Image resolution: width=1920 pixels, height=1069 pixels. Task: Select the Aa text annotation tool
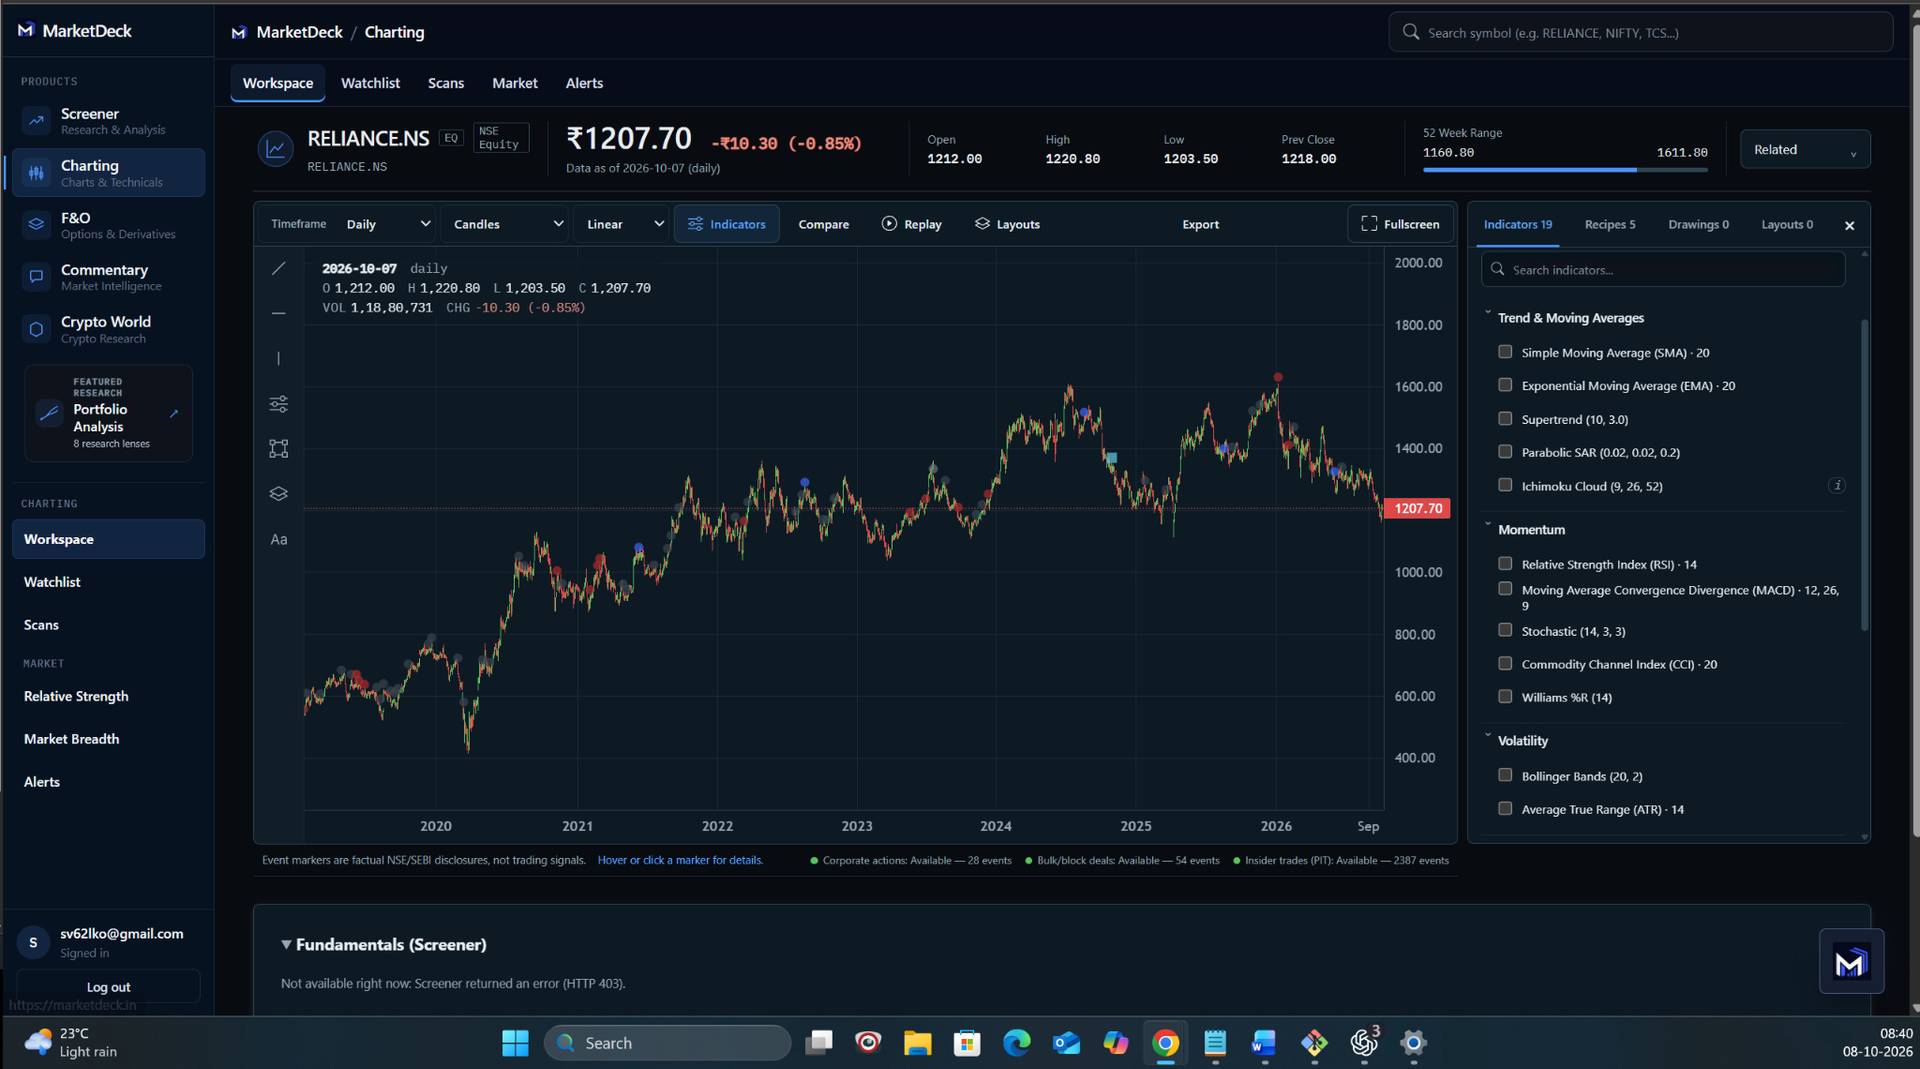[x=279, y=540]
